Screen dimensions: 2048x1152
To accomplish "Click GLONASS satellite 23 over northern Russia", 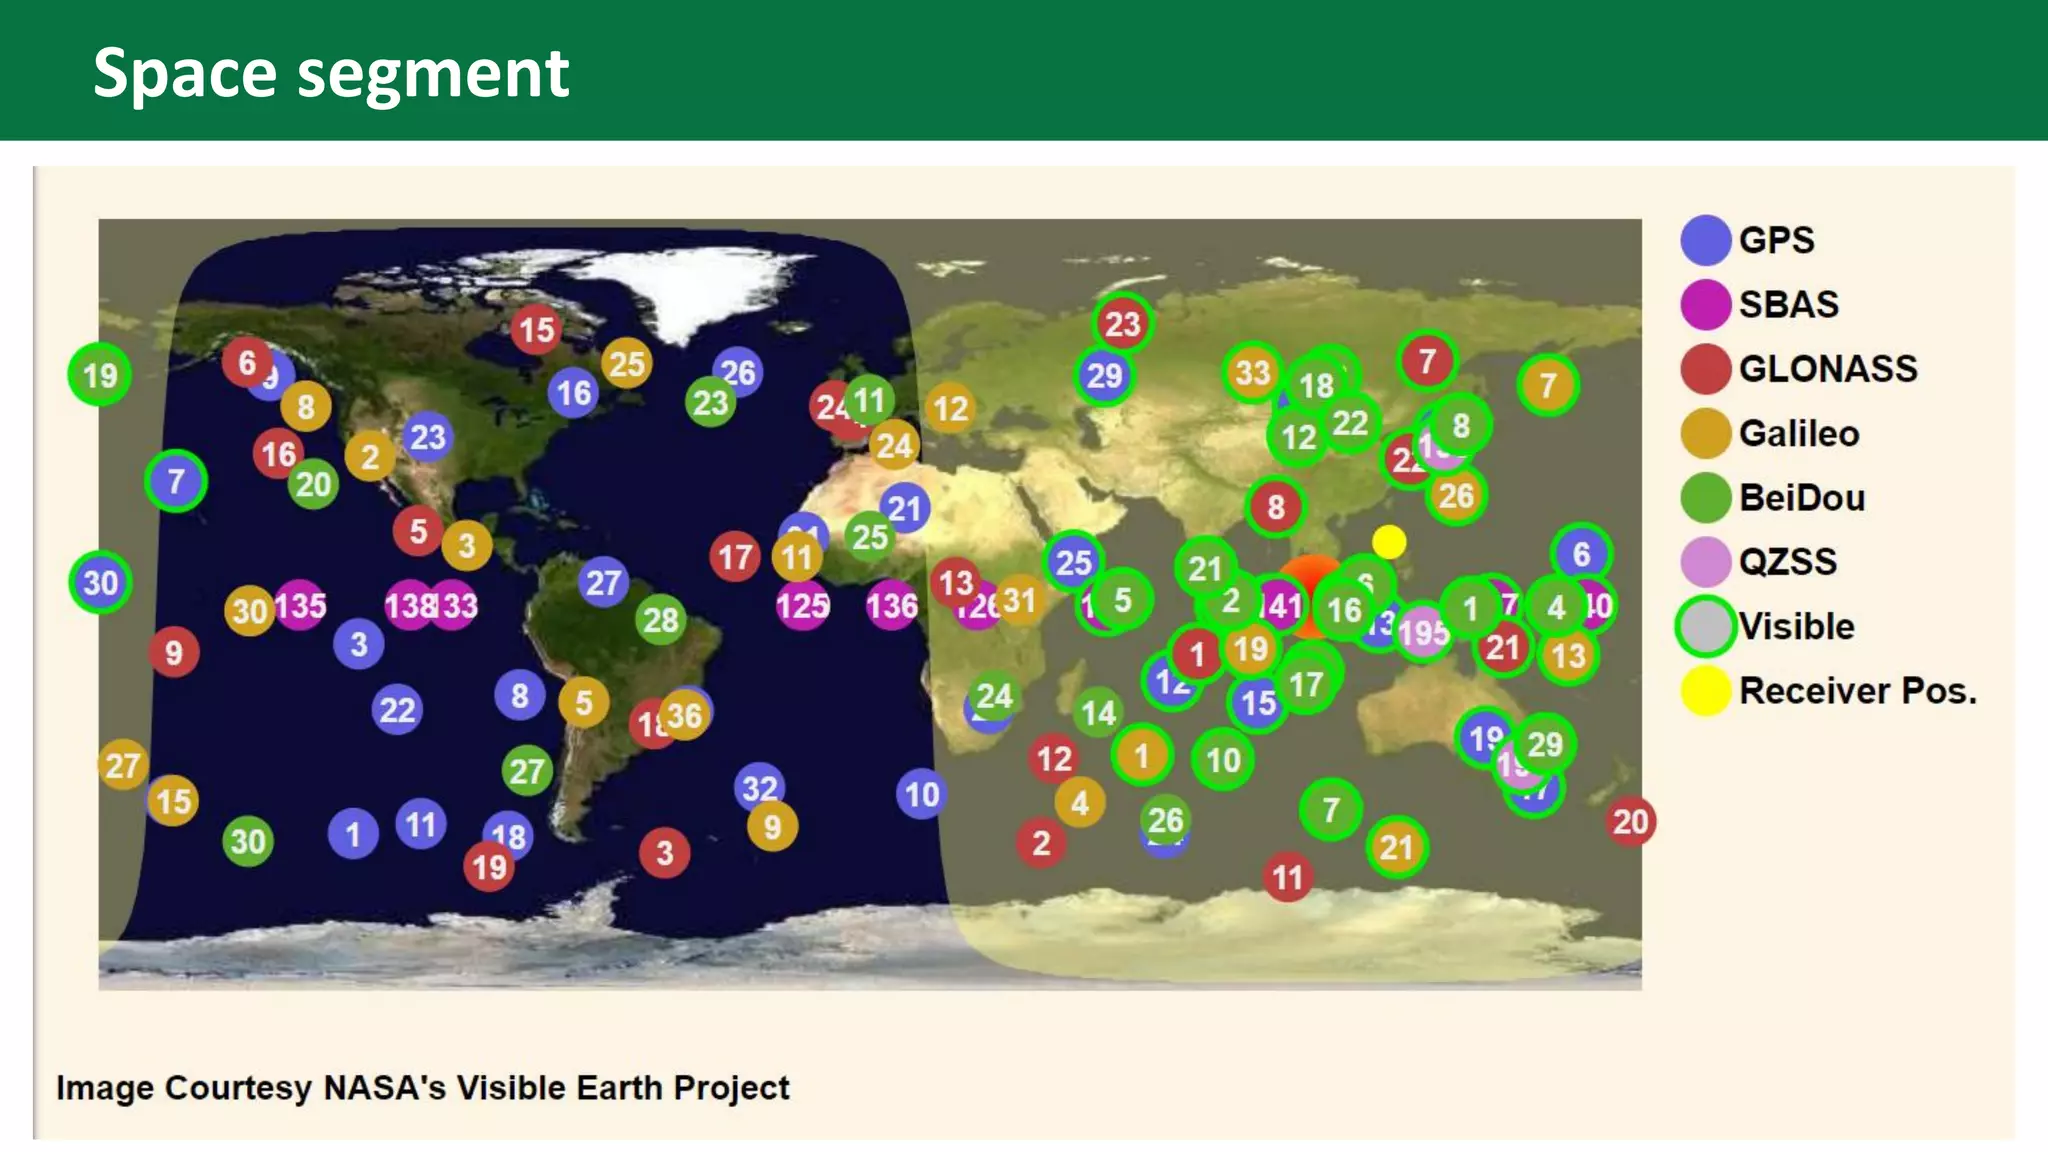I will (x=1121, y=323).
